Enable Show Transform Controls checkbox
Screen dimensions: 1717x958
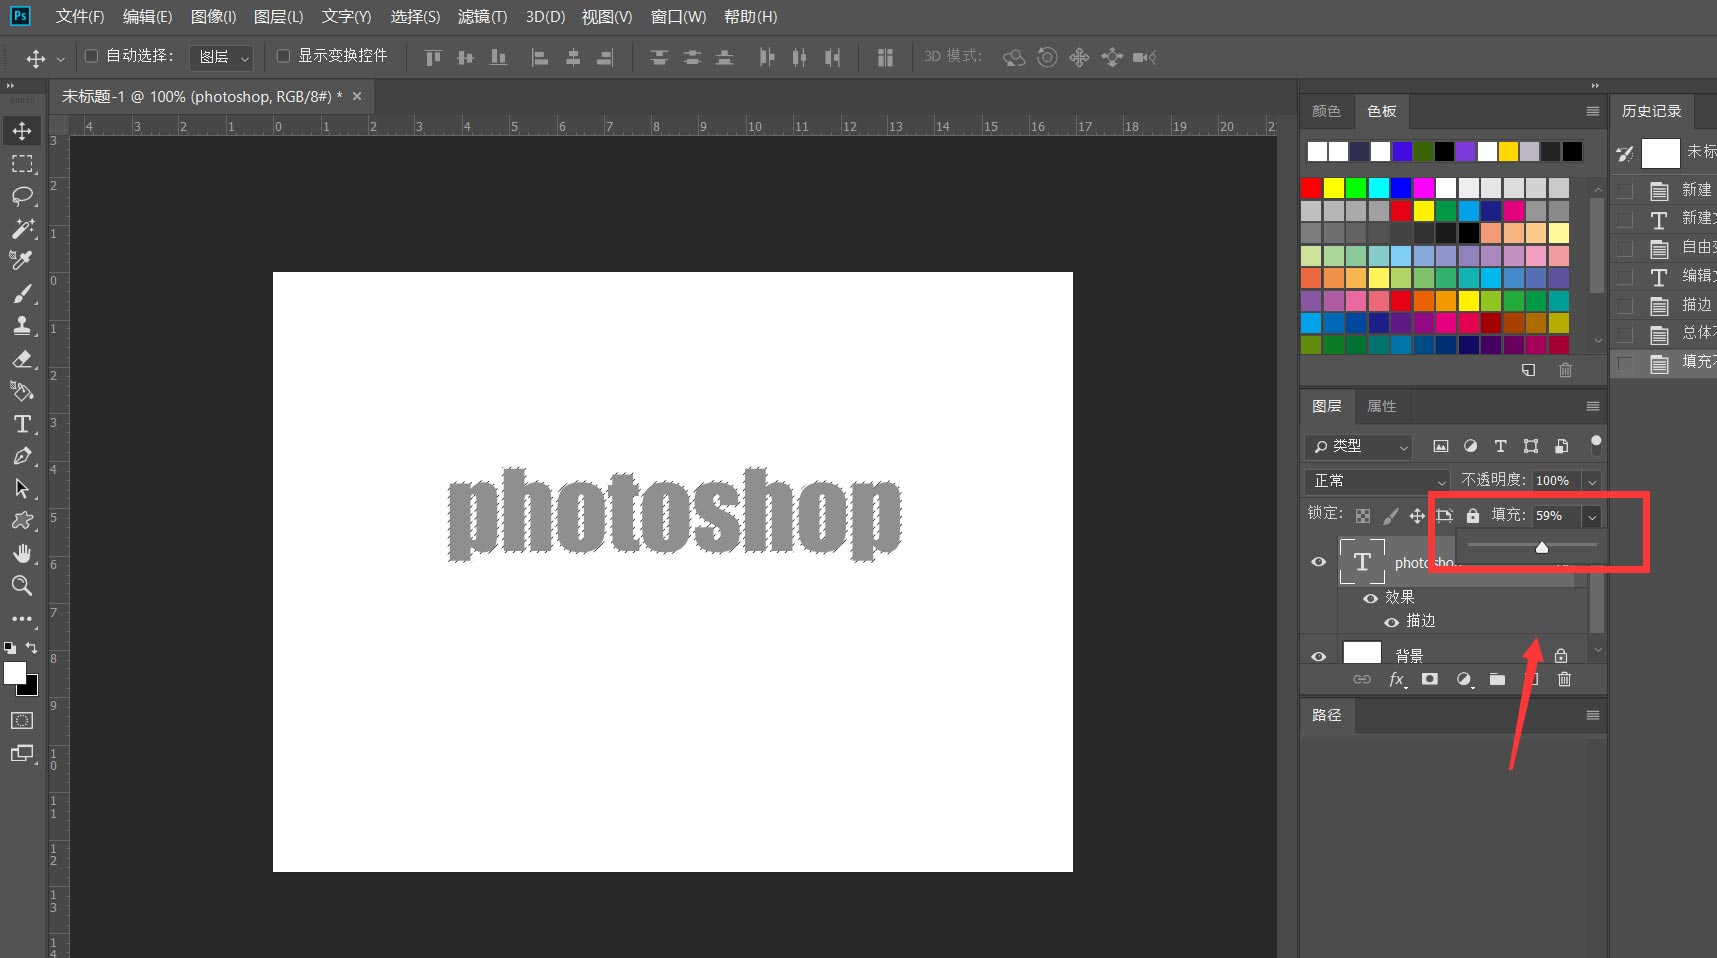coord(283,56)
